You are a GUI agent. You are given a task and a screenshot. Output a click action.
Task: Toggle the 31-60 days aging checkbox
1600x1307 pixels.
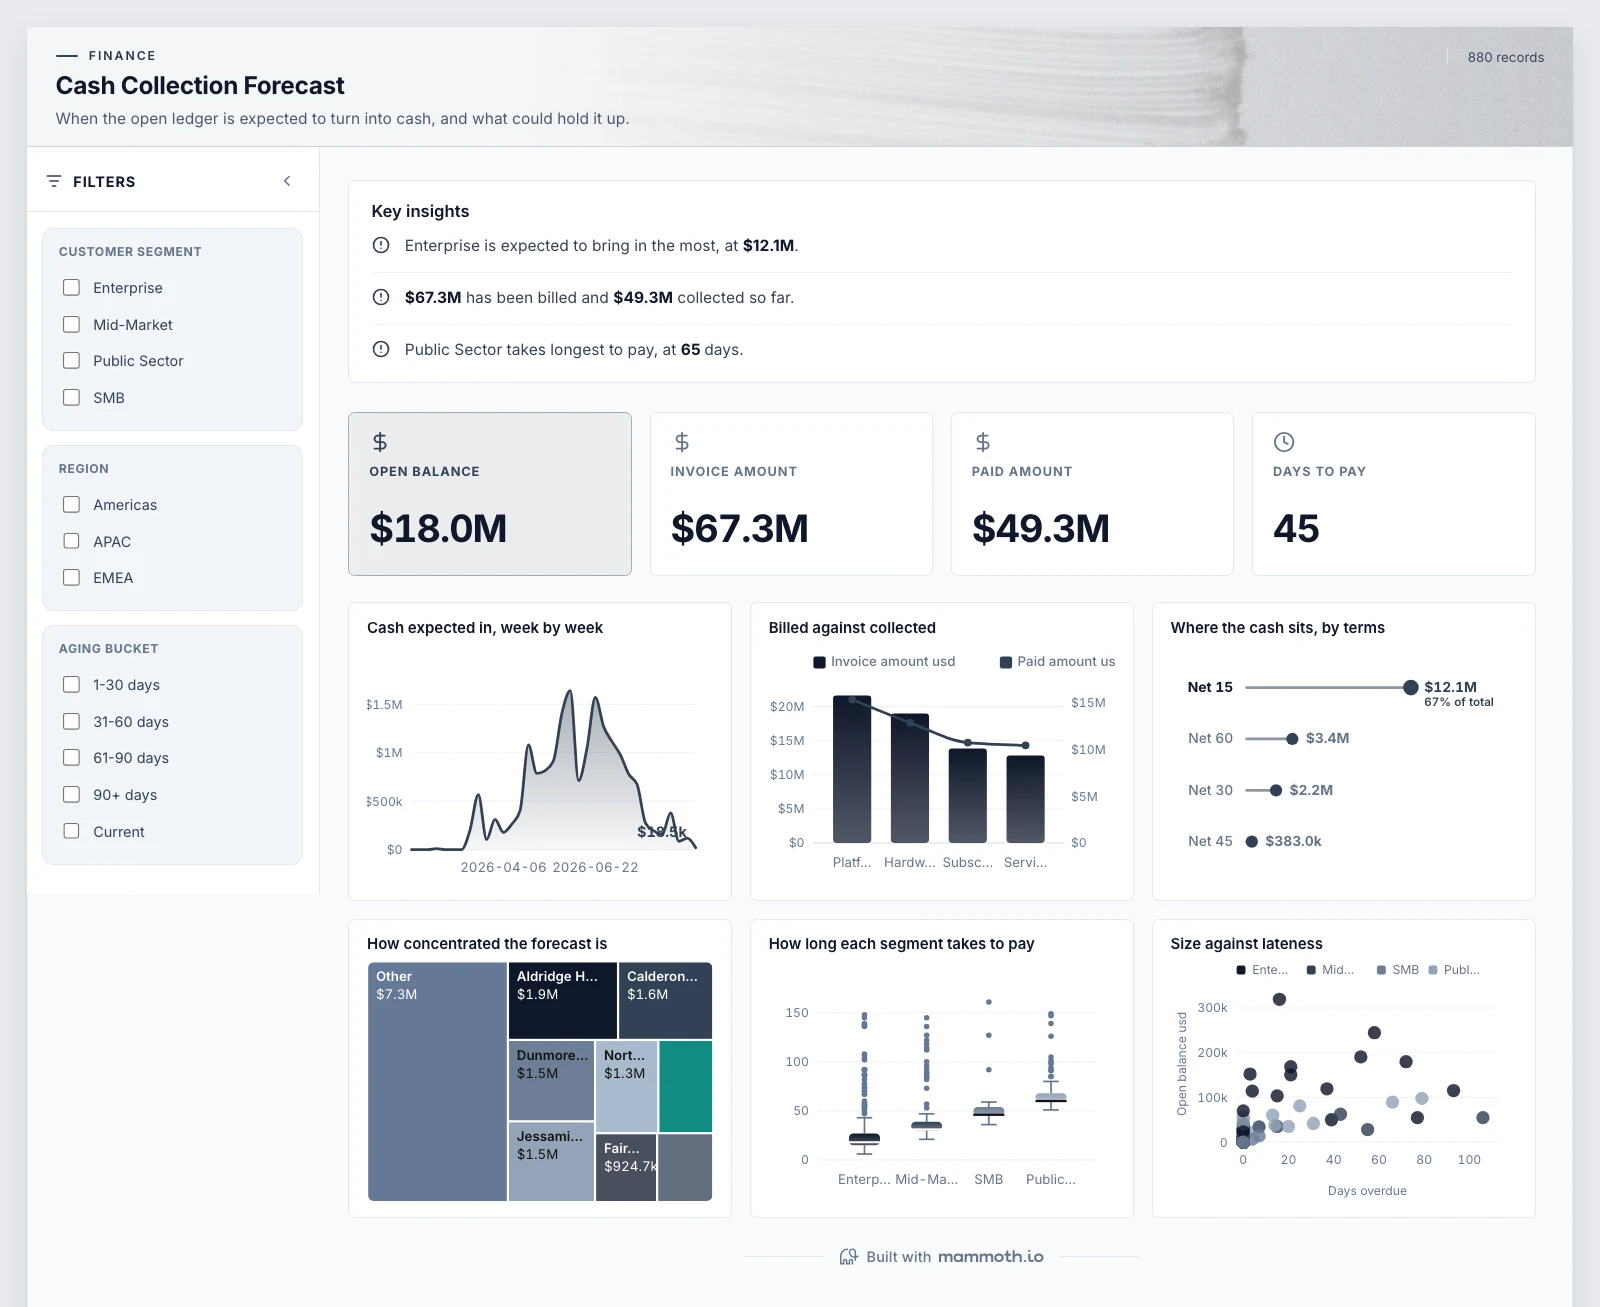tap(71, 721)
